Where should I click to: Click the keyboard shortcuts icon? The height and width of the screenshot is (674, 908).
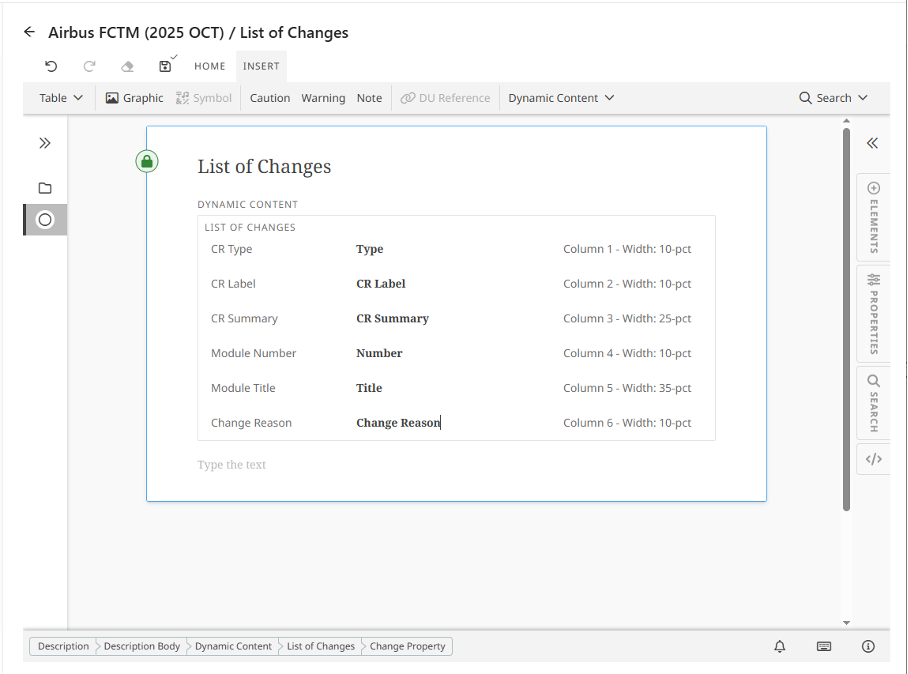(823, 646)
